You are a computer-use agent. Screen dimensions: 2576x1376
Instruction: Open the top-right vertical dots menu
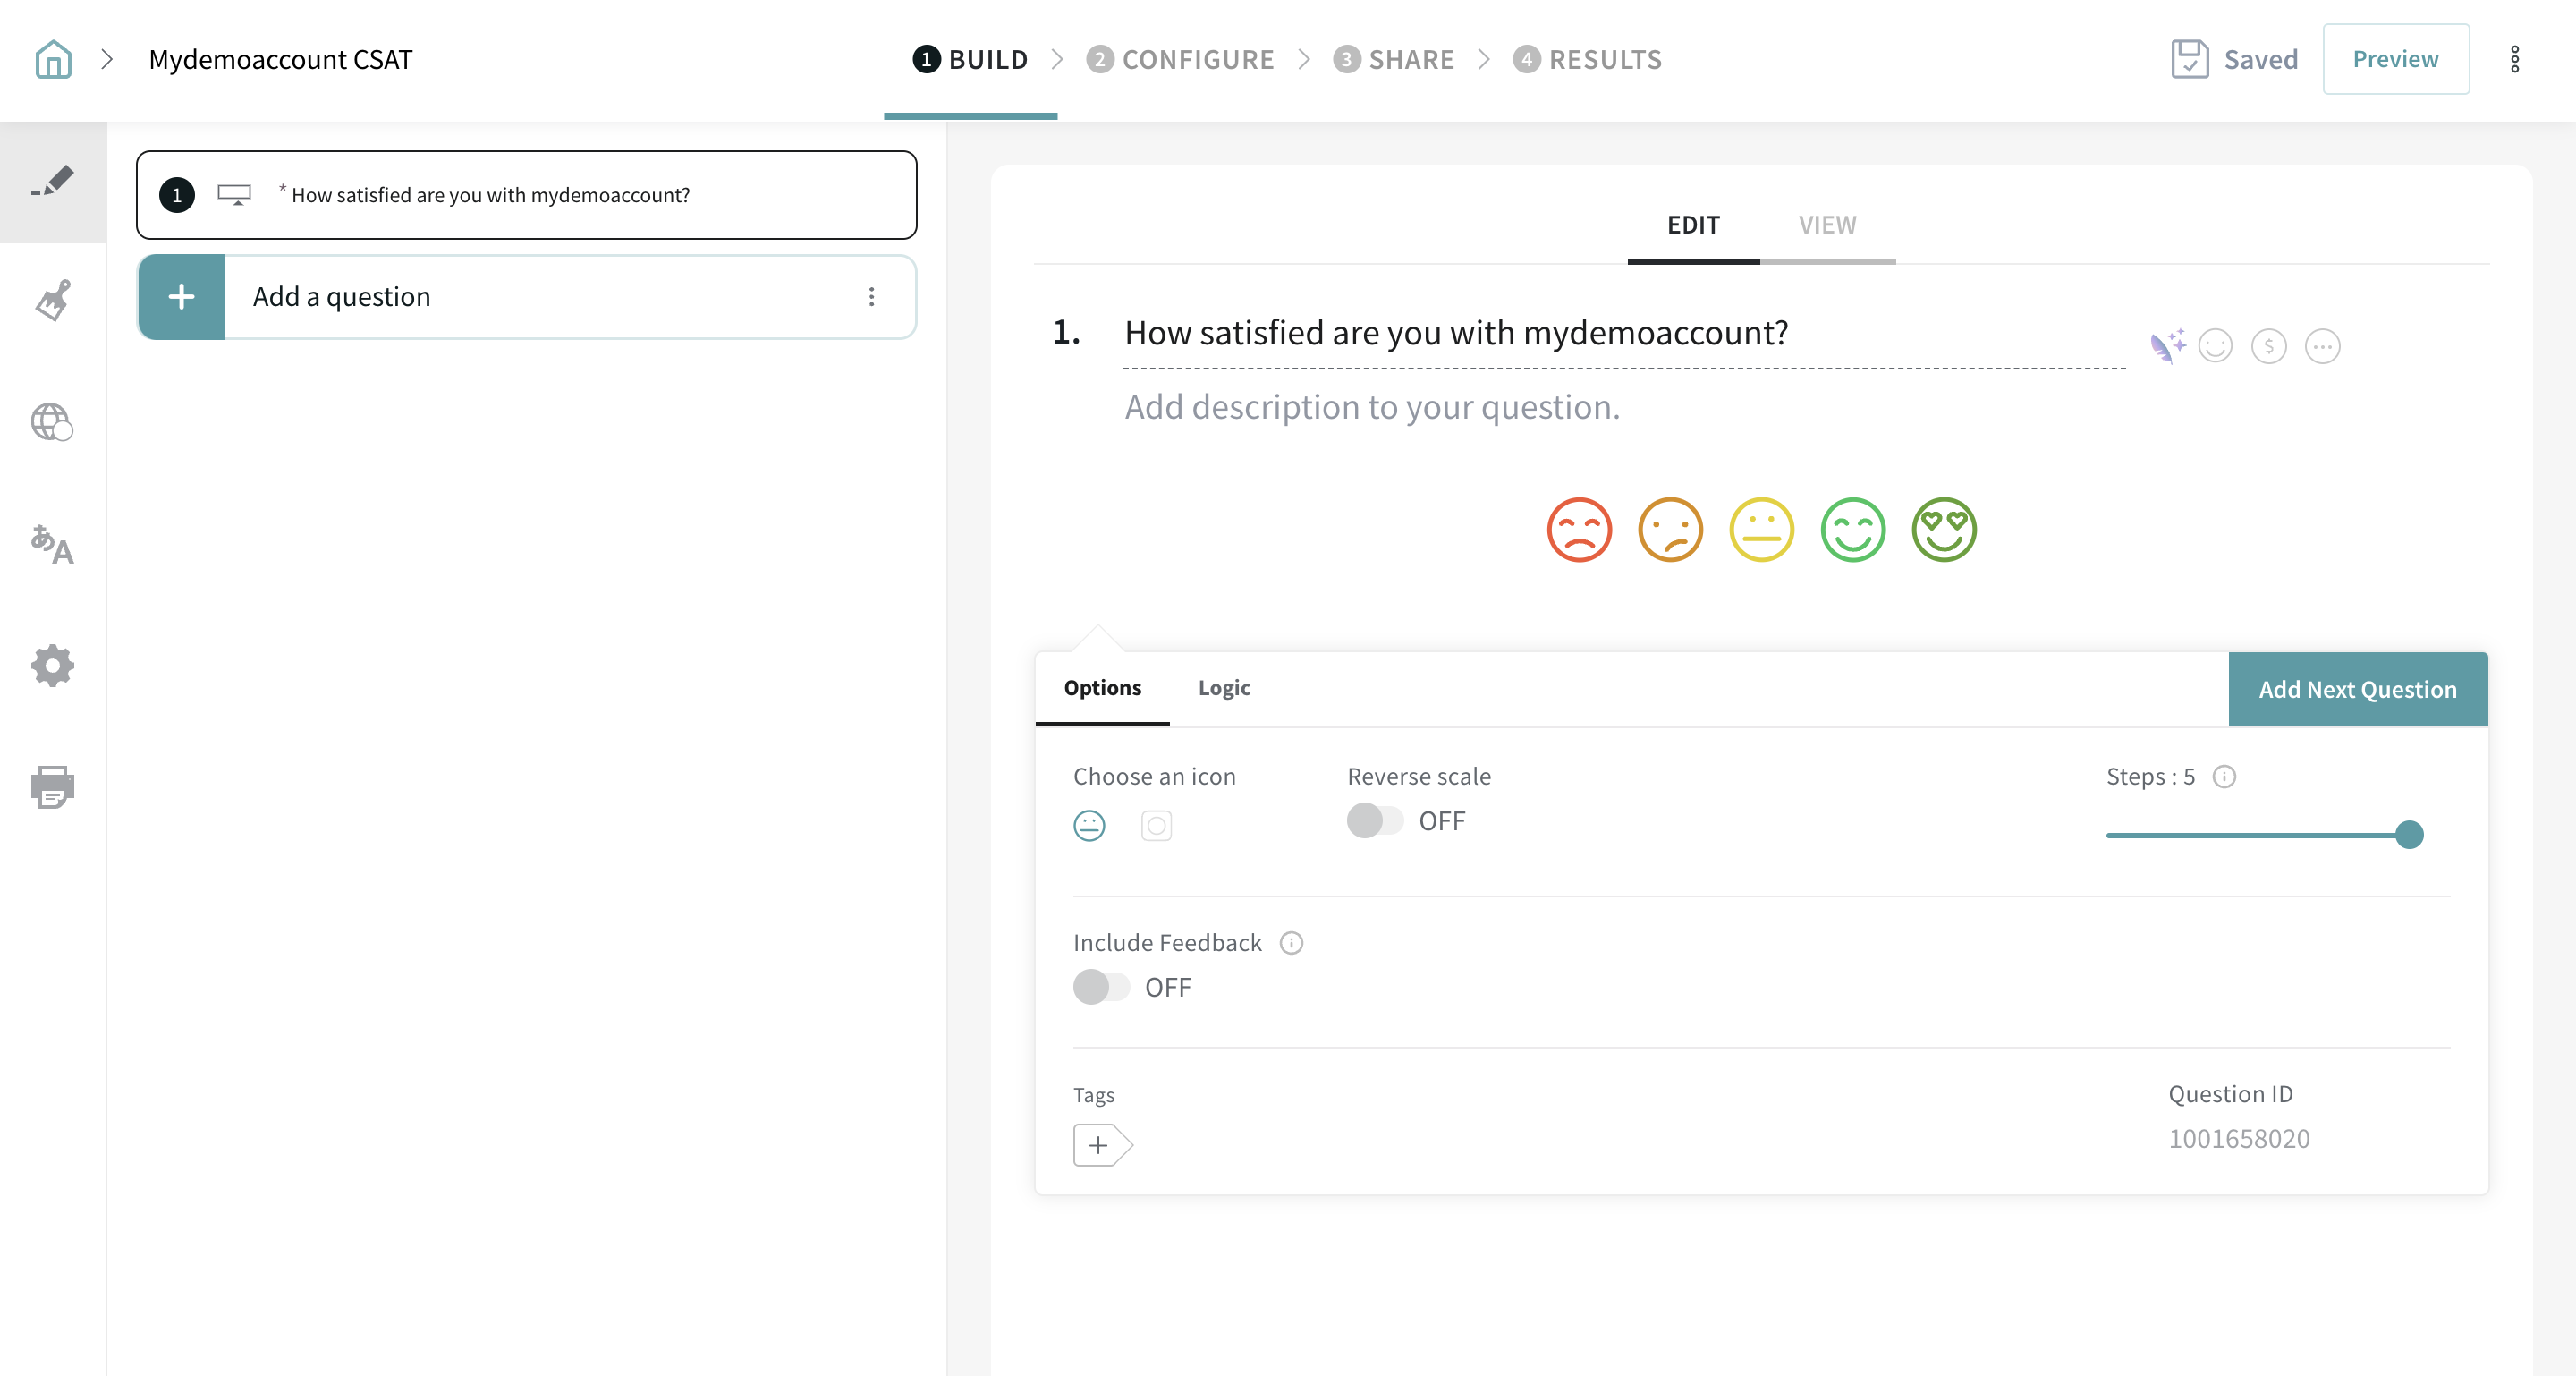(2514, 59)
